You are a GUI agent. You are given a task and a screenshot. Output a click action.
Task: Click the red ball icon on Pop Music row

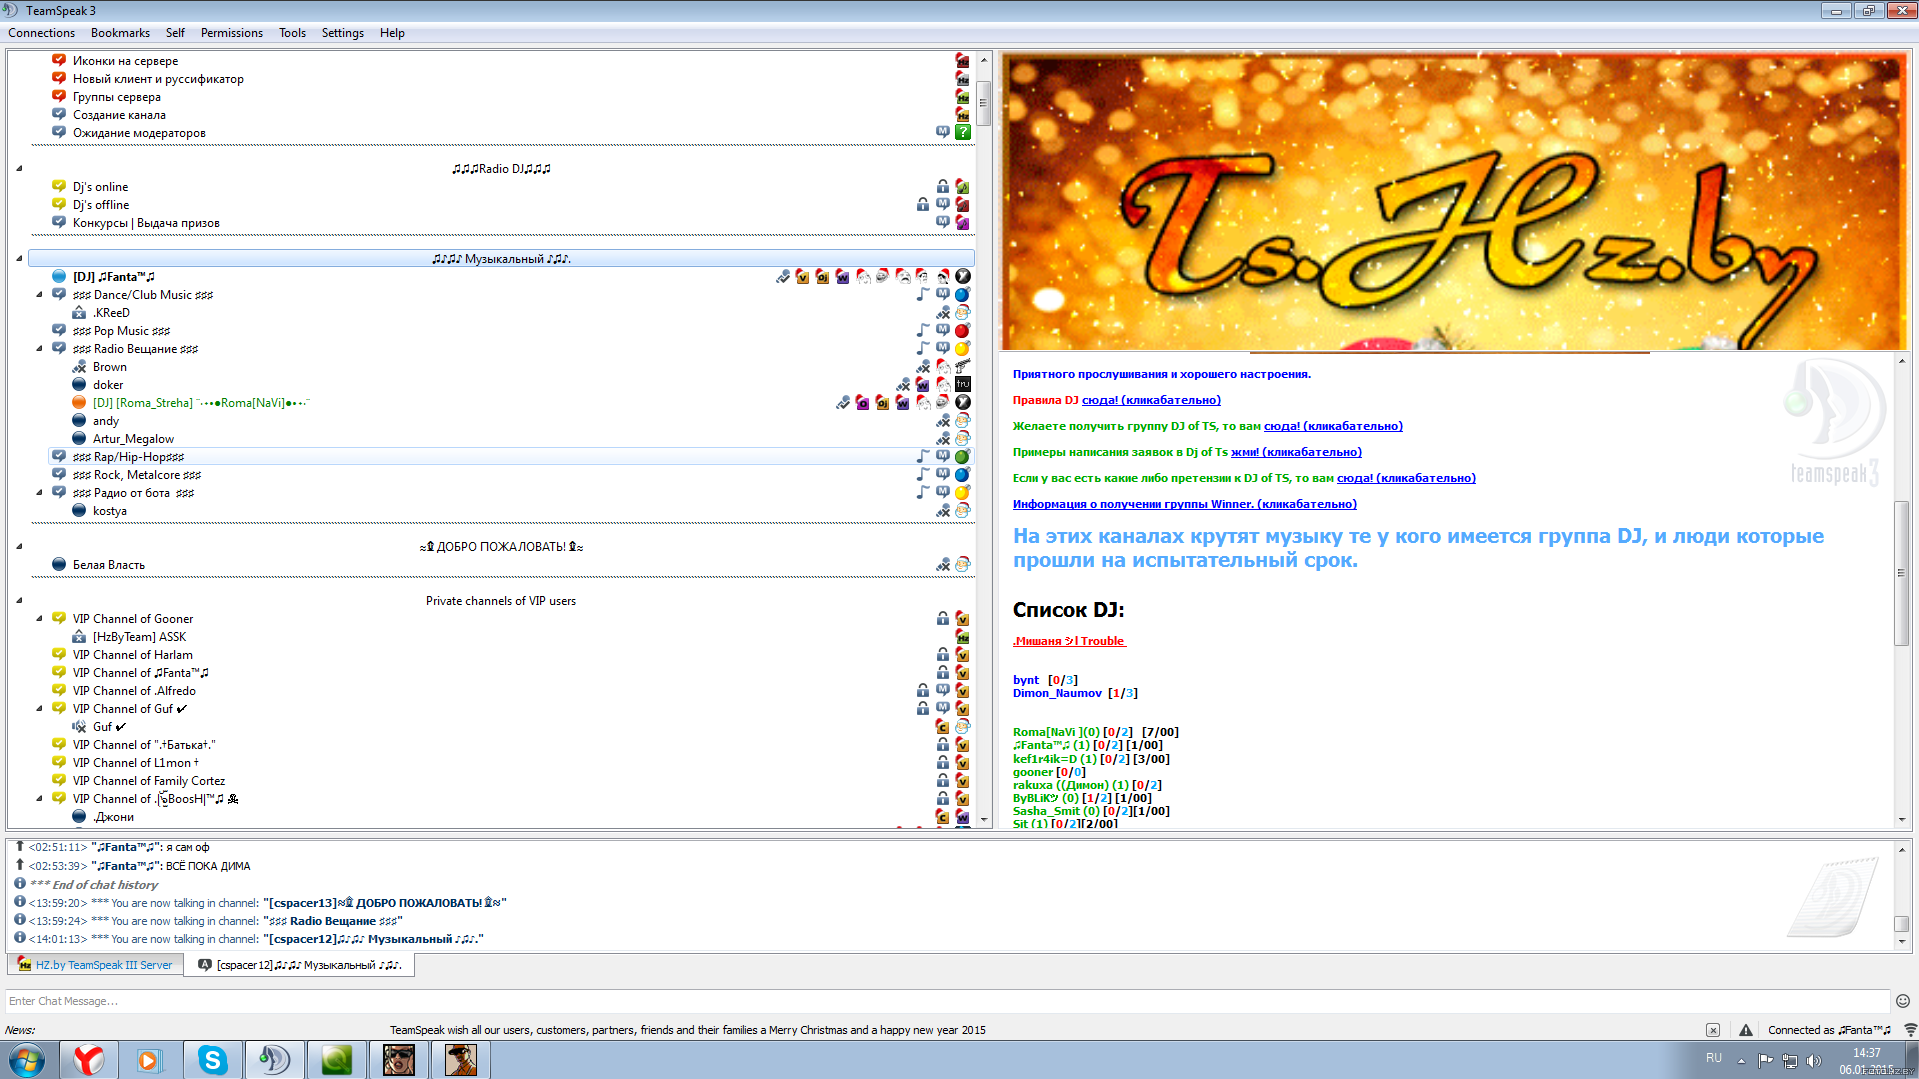point(962,331)
